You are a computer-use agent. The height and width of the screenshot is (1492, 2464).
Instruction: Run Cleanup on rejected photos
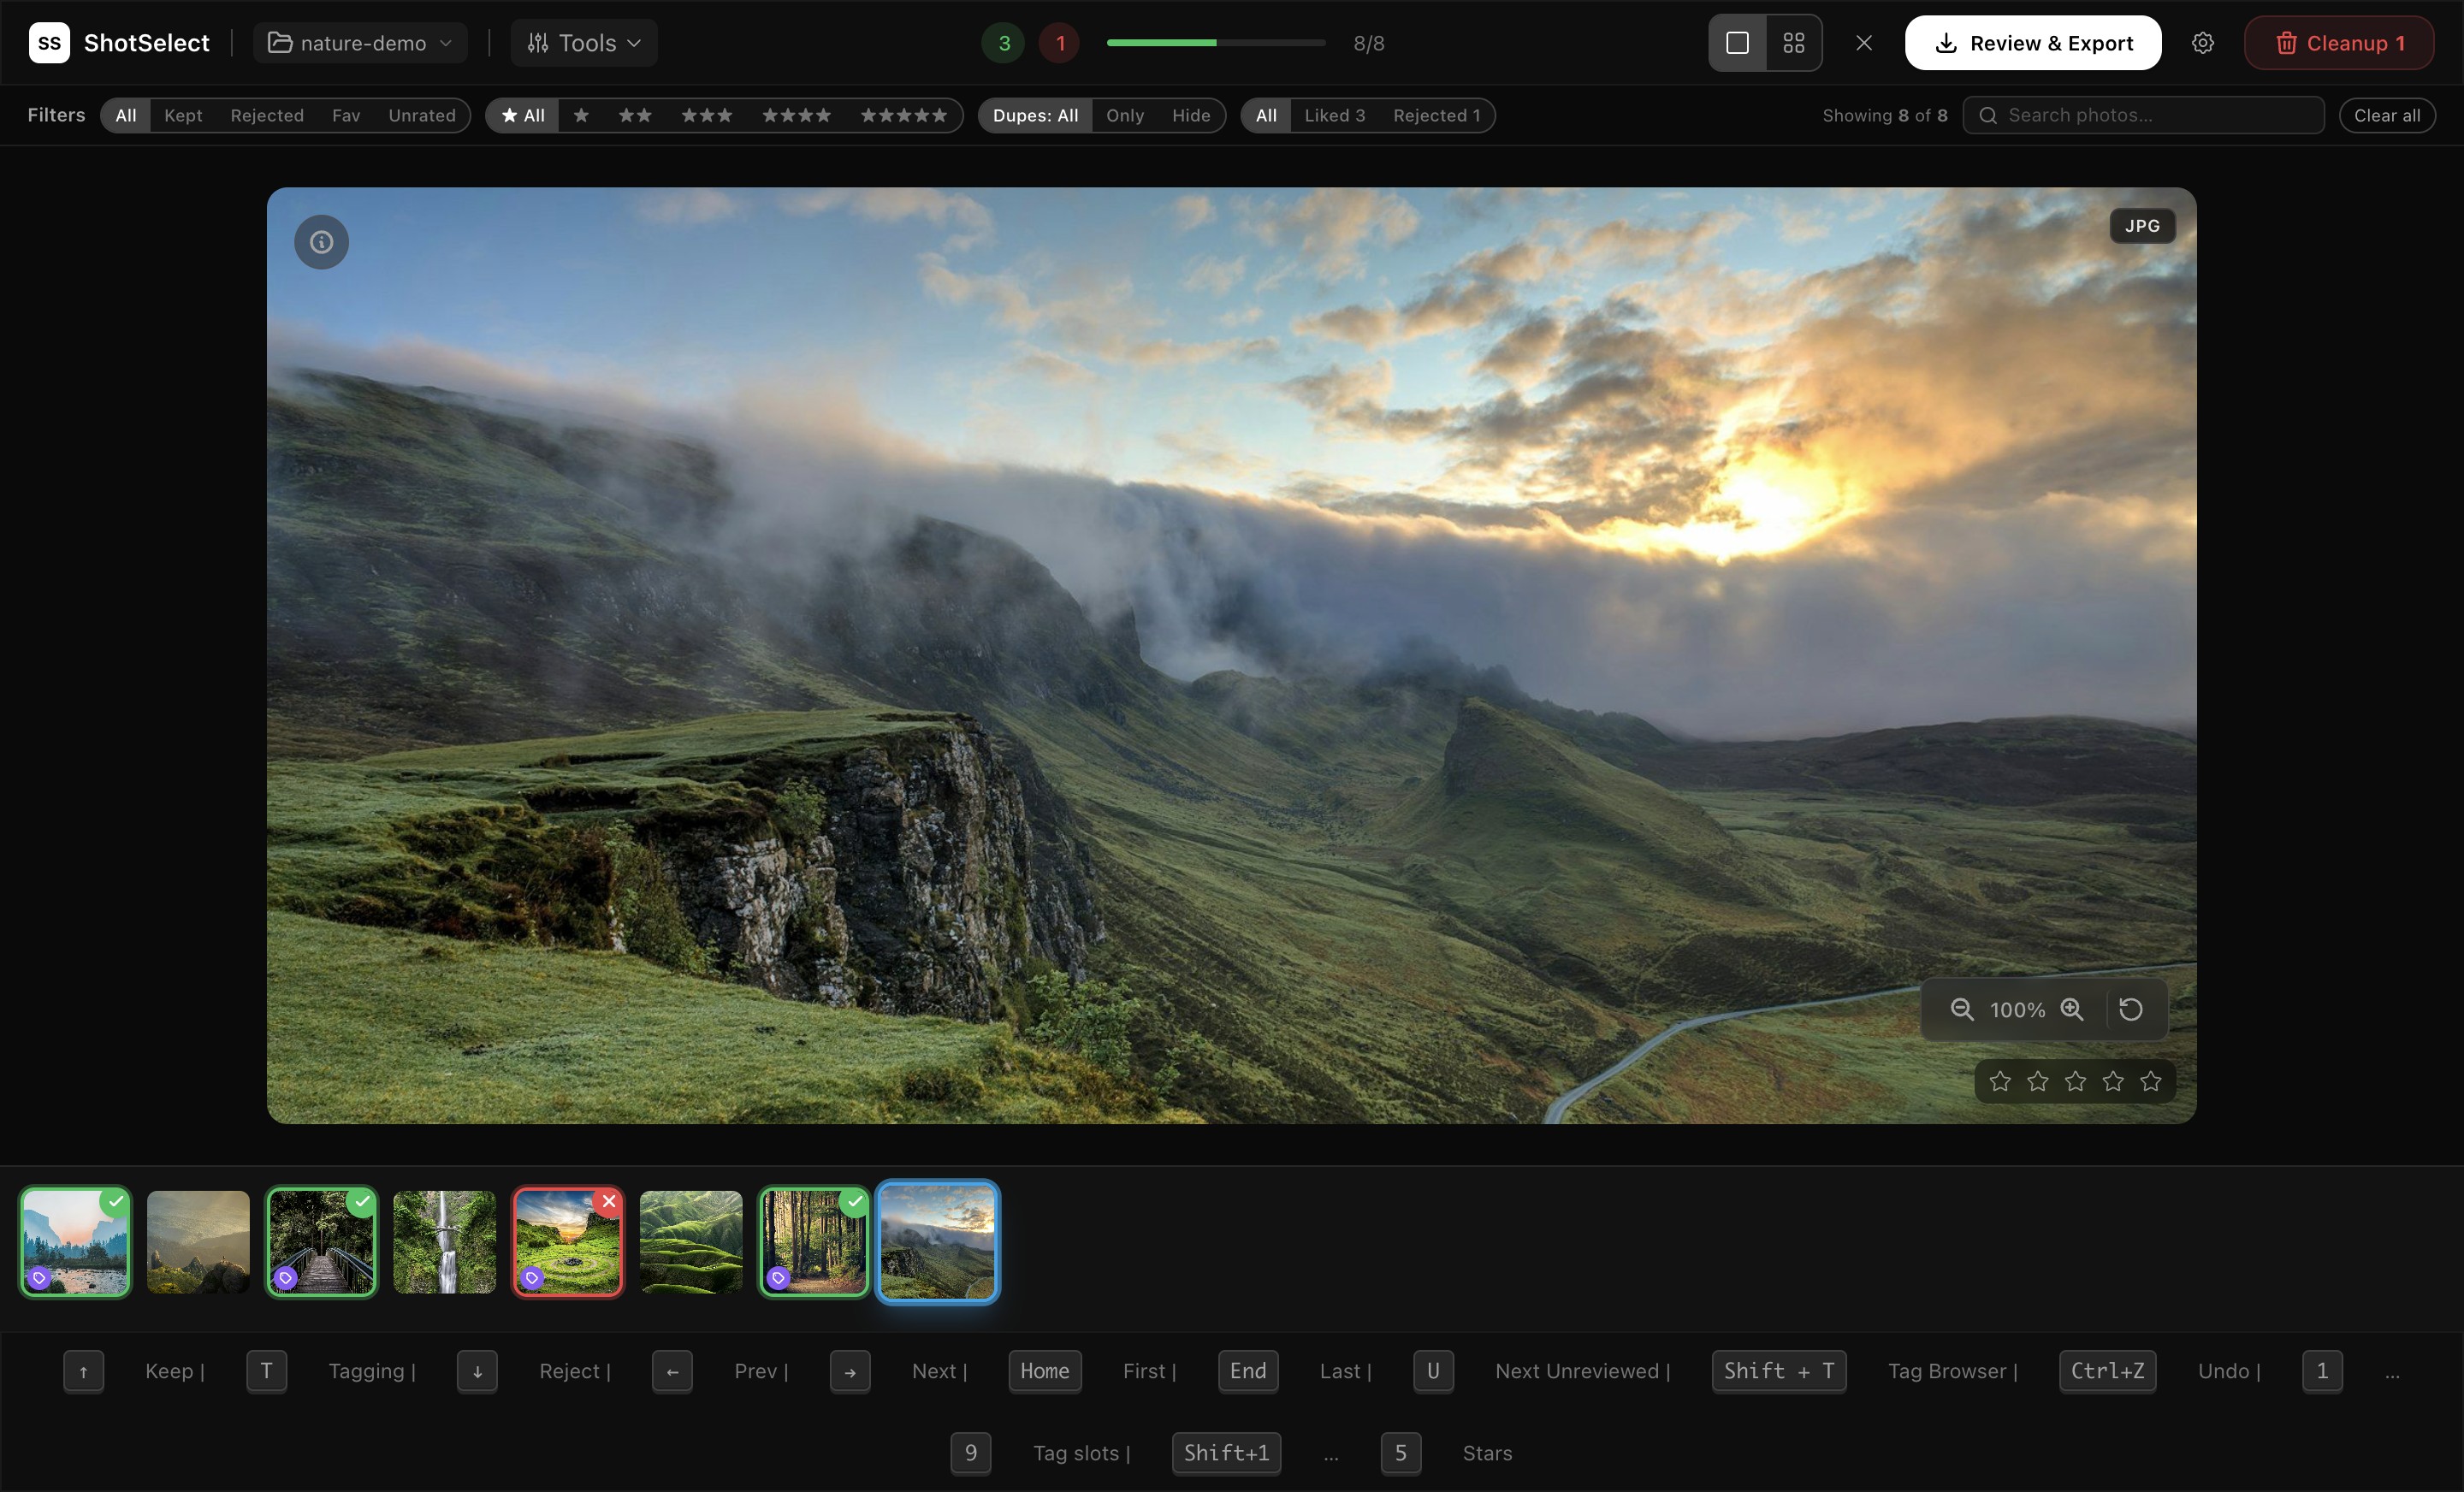2339,42
